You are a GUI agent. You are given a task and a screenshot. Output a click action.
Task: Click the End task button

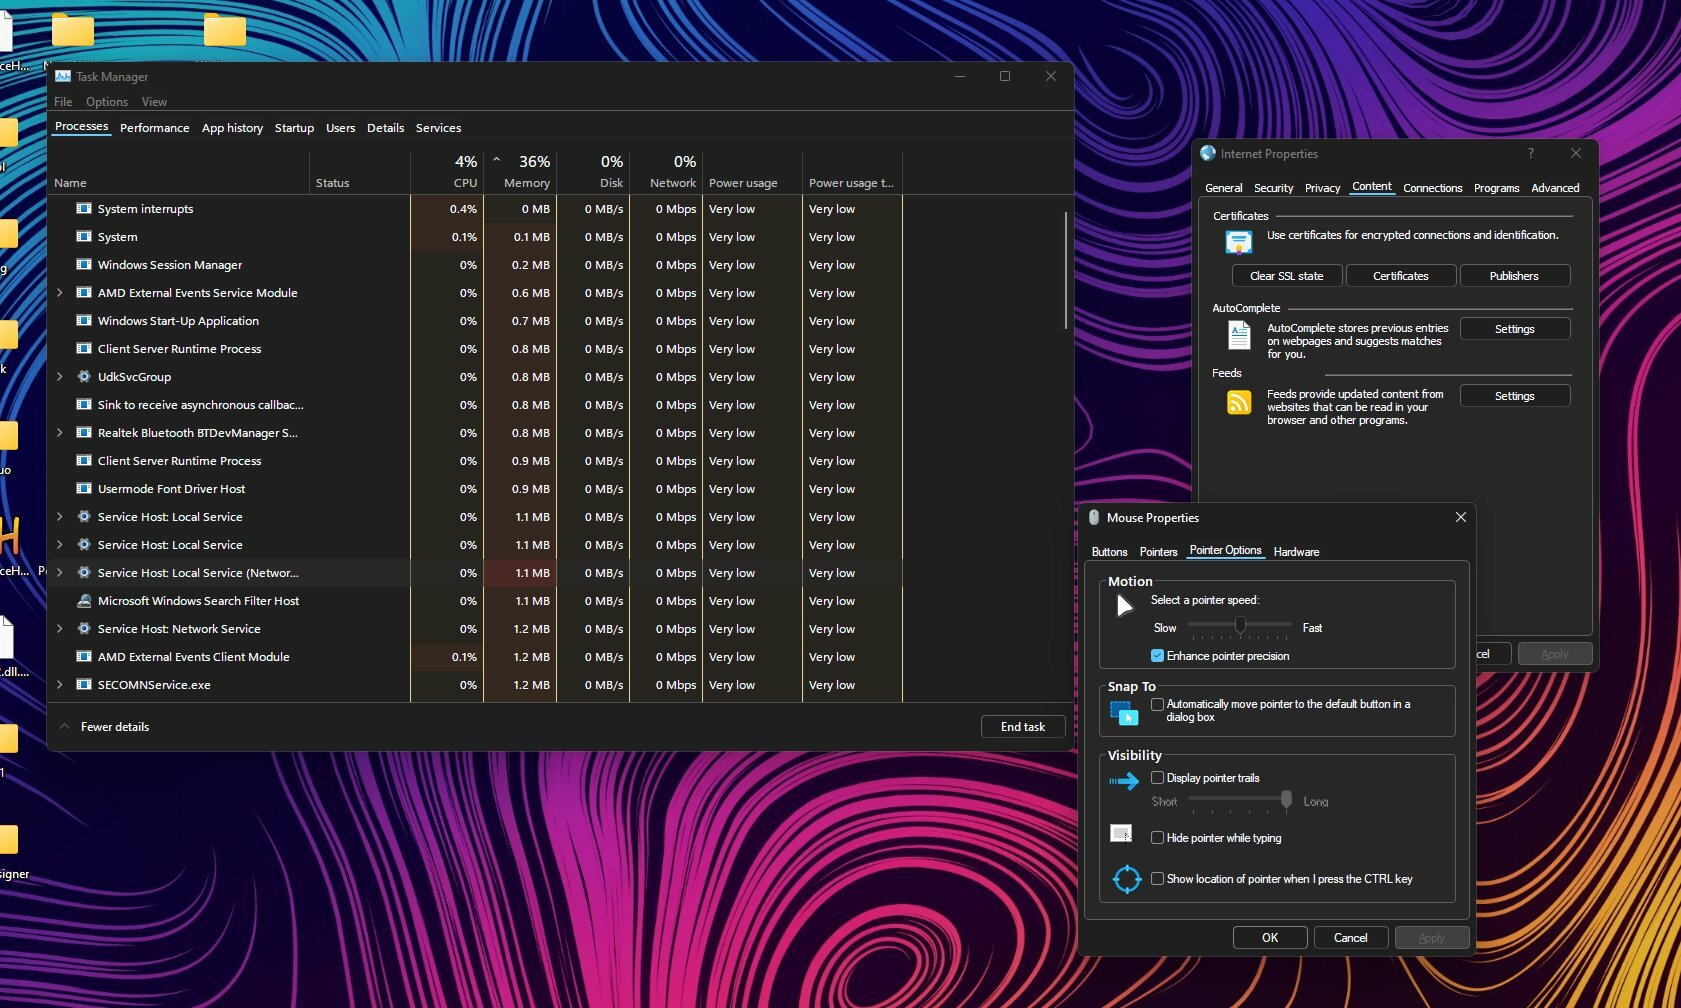pos(1023,727)
